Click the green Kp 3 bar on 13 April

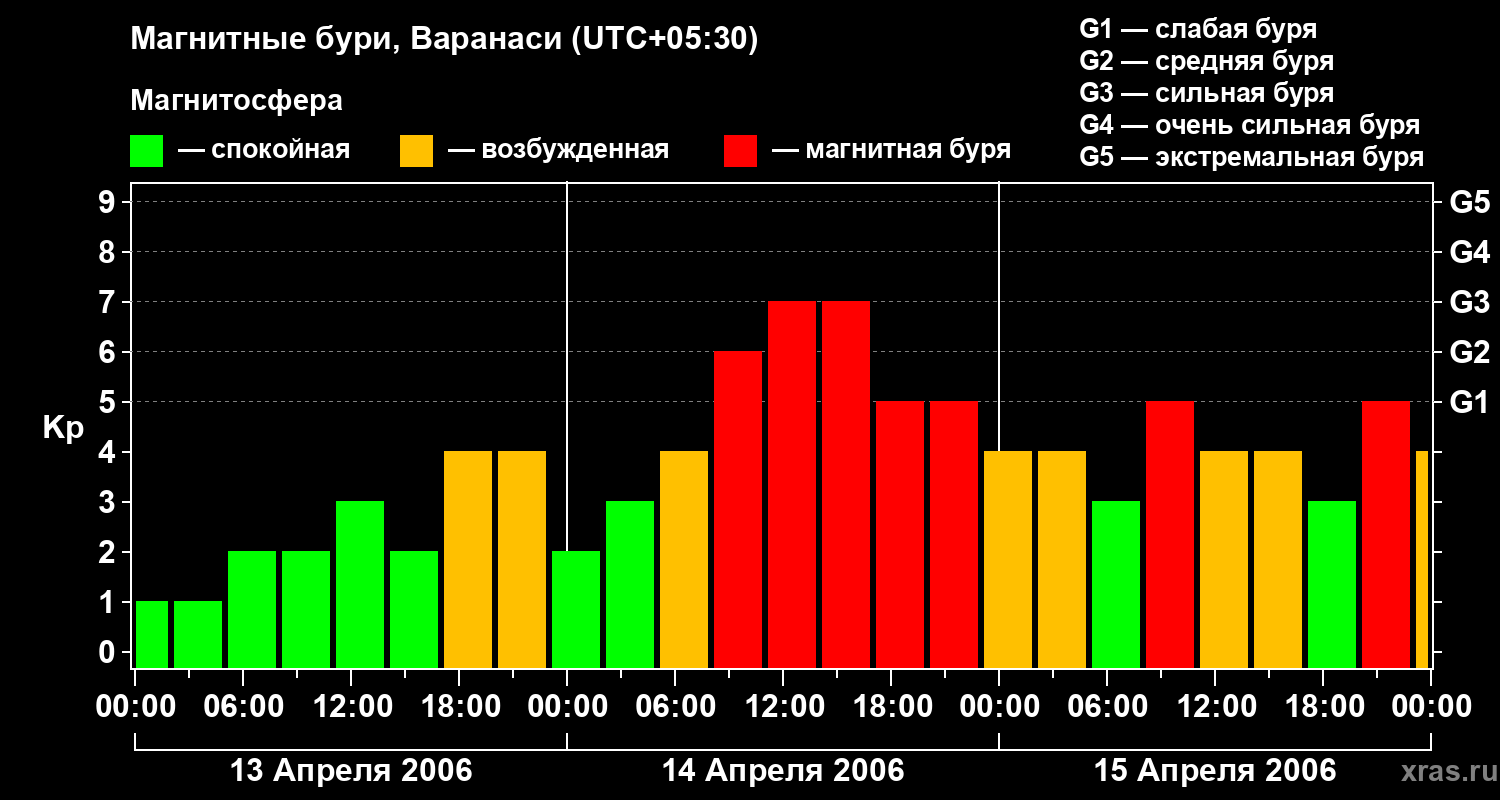pos(360,585)
